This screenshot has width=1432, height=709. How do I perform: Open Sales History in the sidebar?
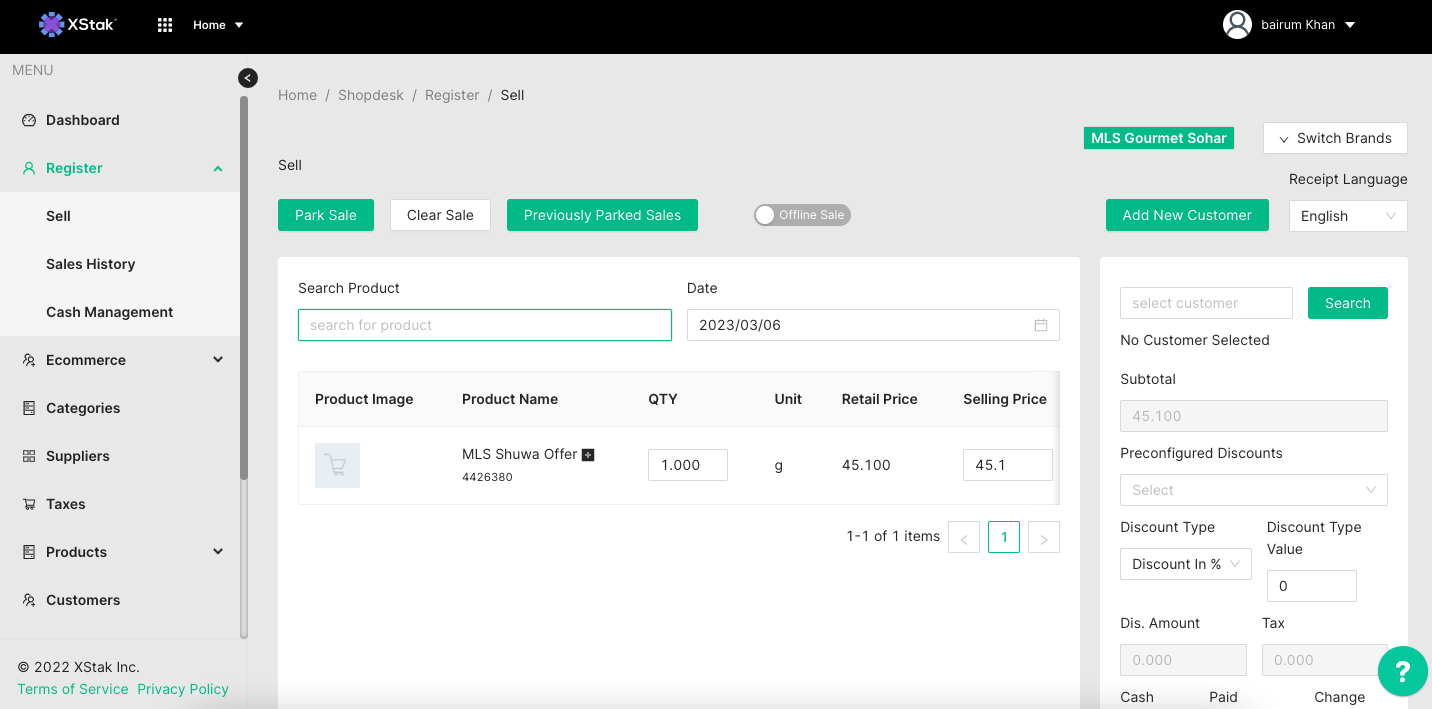click(x=90, y=264)
